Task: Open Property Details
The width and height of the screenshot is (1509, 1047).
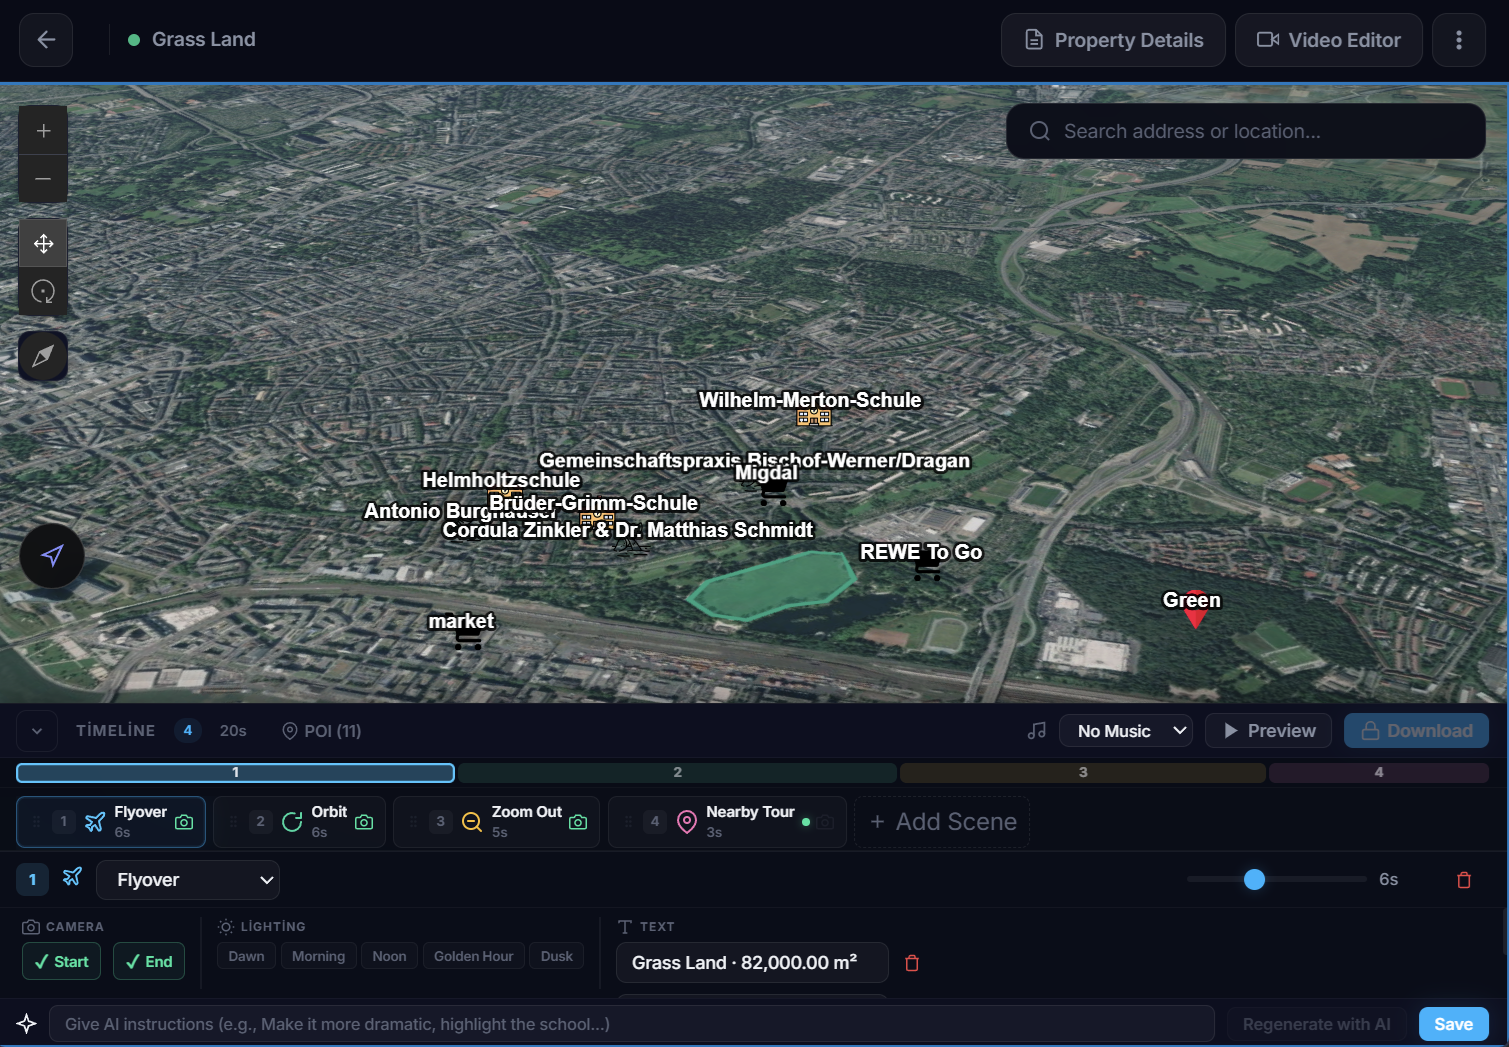Action: coord(1112,40)
